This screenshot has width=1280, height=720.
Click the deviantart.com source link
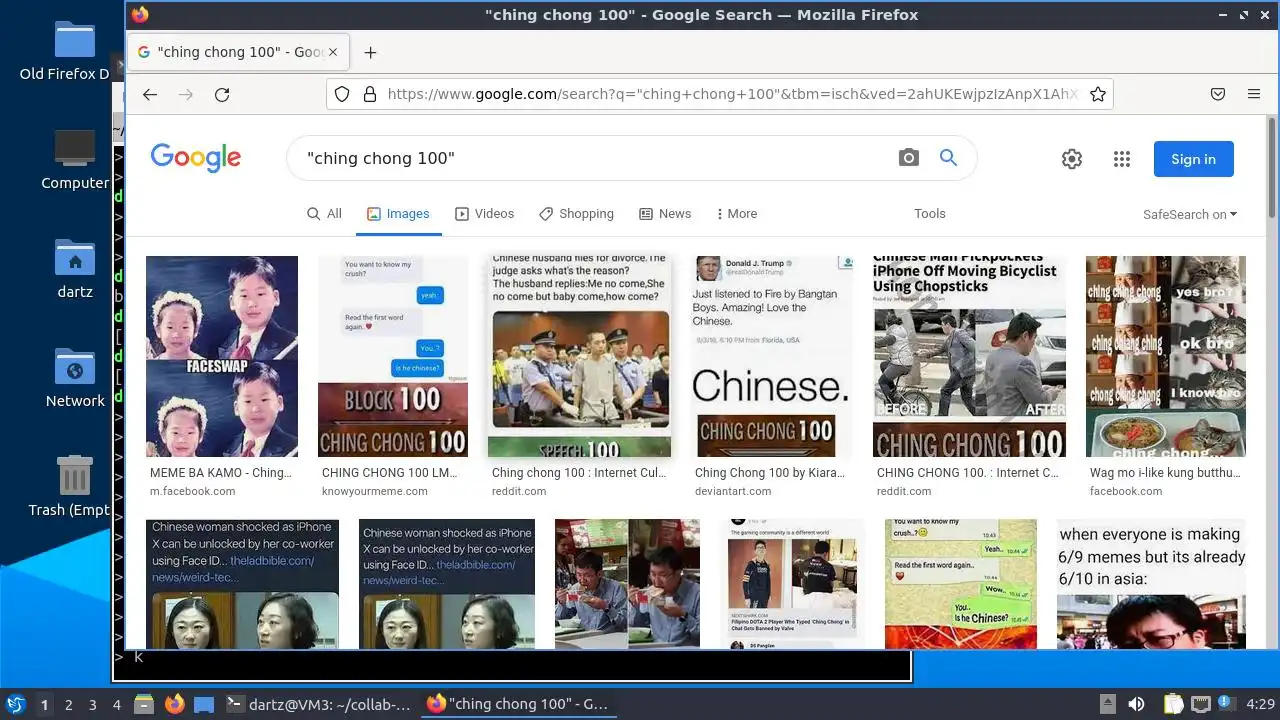click(x=733, y=492)
